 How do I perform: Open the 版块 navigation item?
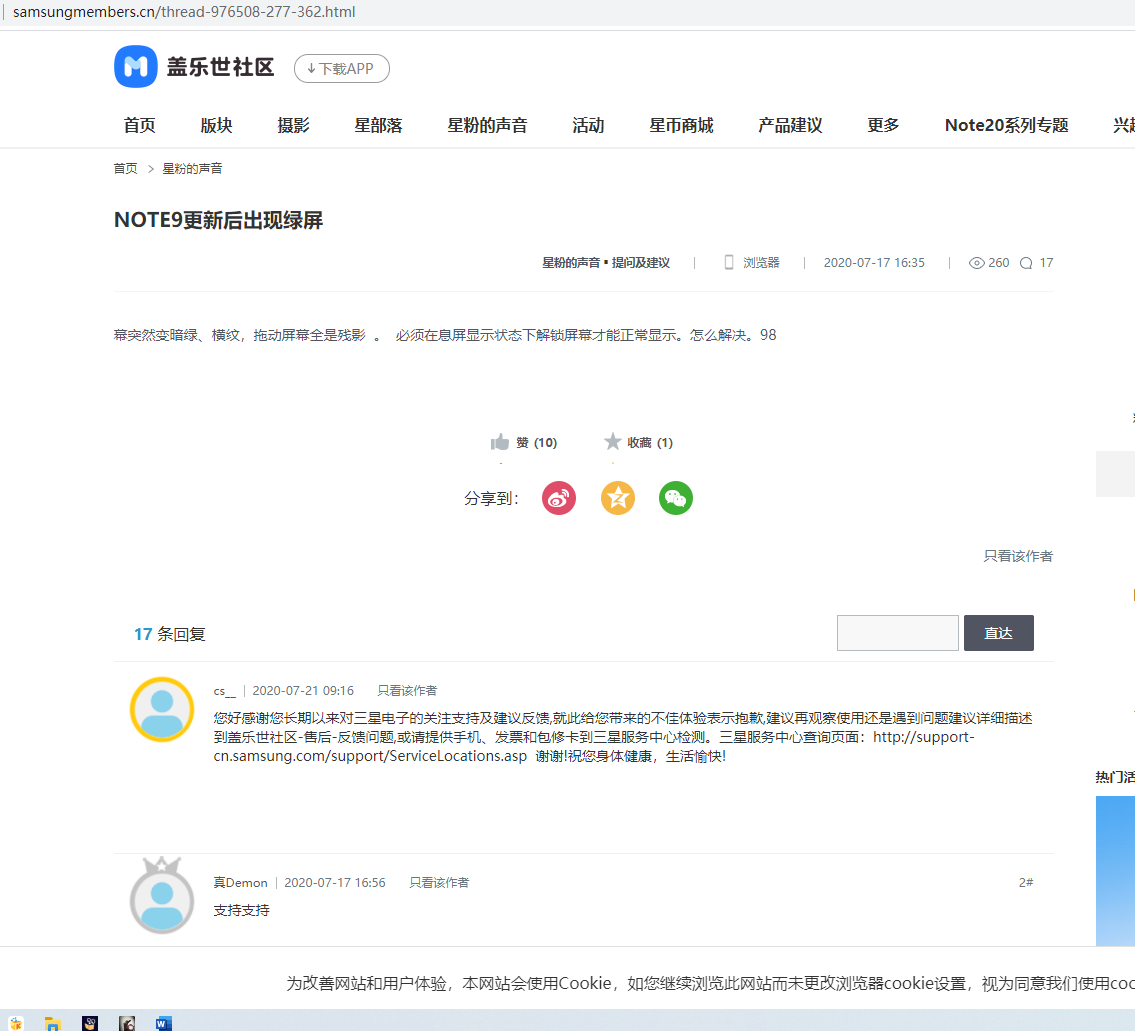click(216, 125)
